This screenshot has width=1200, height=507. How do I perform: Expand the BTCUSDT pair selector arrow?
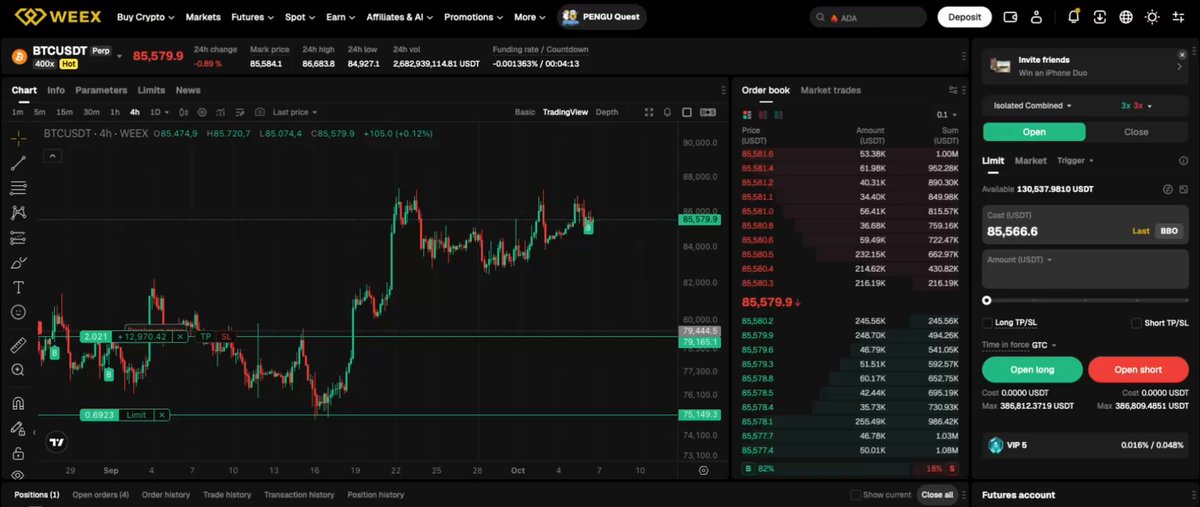click(x=120, y=56)
